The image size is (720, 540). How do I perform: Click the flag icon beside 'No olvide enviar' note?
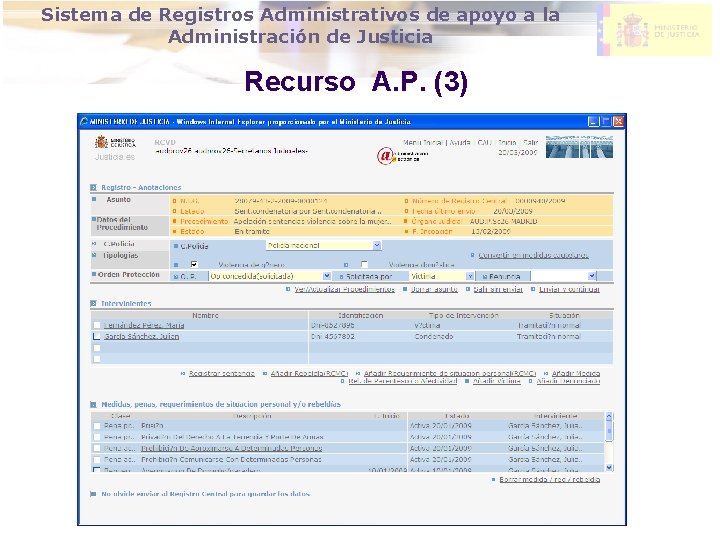click(93, 494)
